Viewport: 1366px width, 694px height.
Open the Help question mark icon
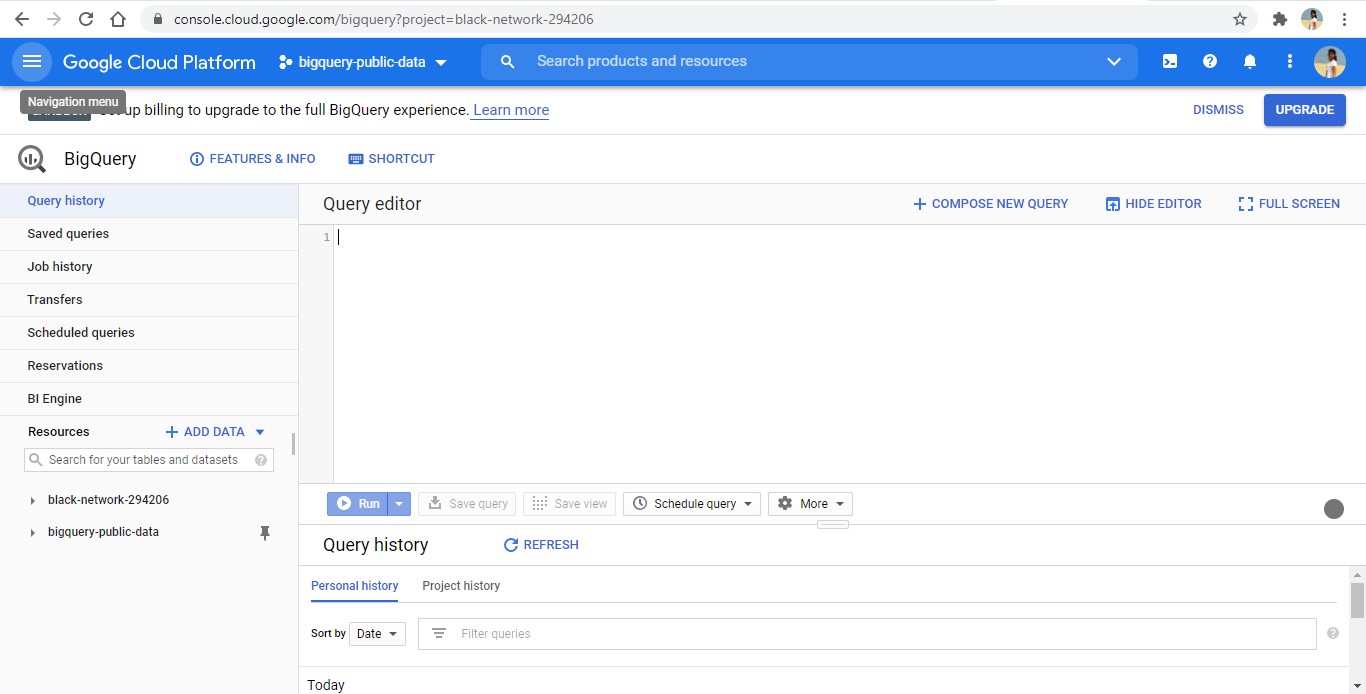[1210, 62]
